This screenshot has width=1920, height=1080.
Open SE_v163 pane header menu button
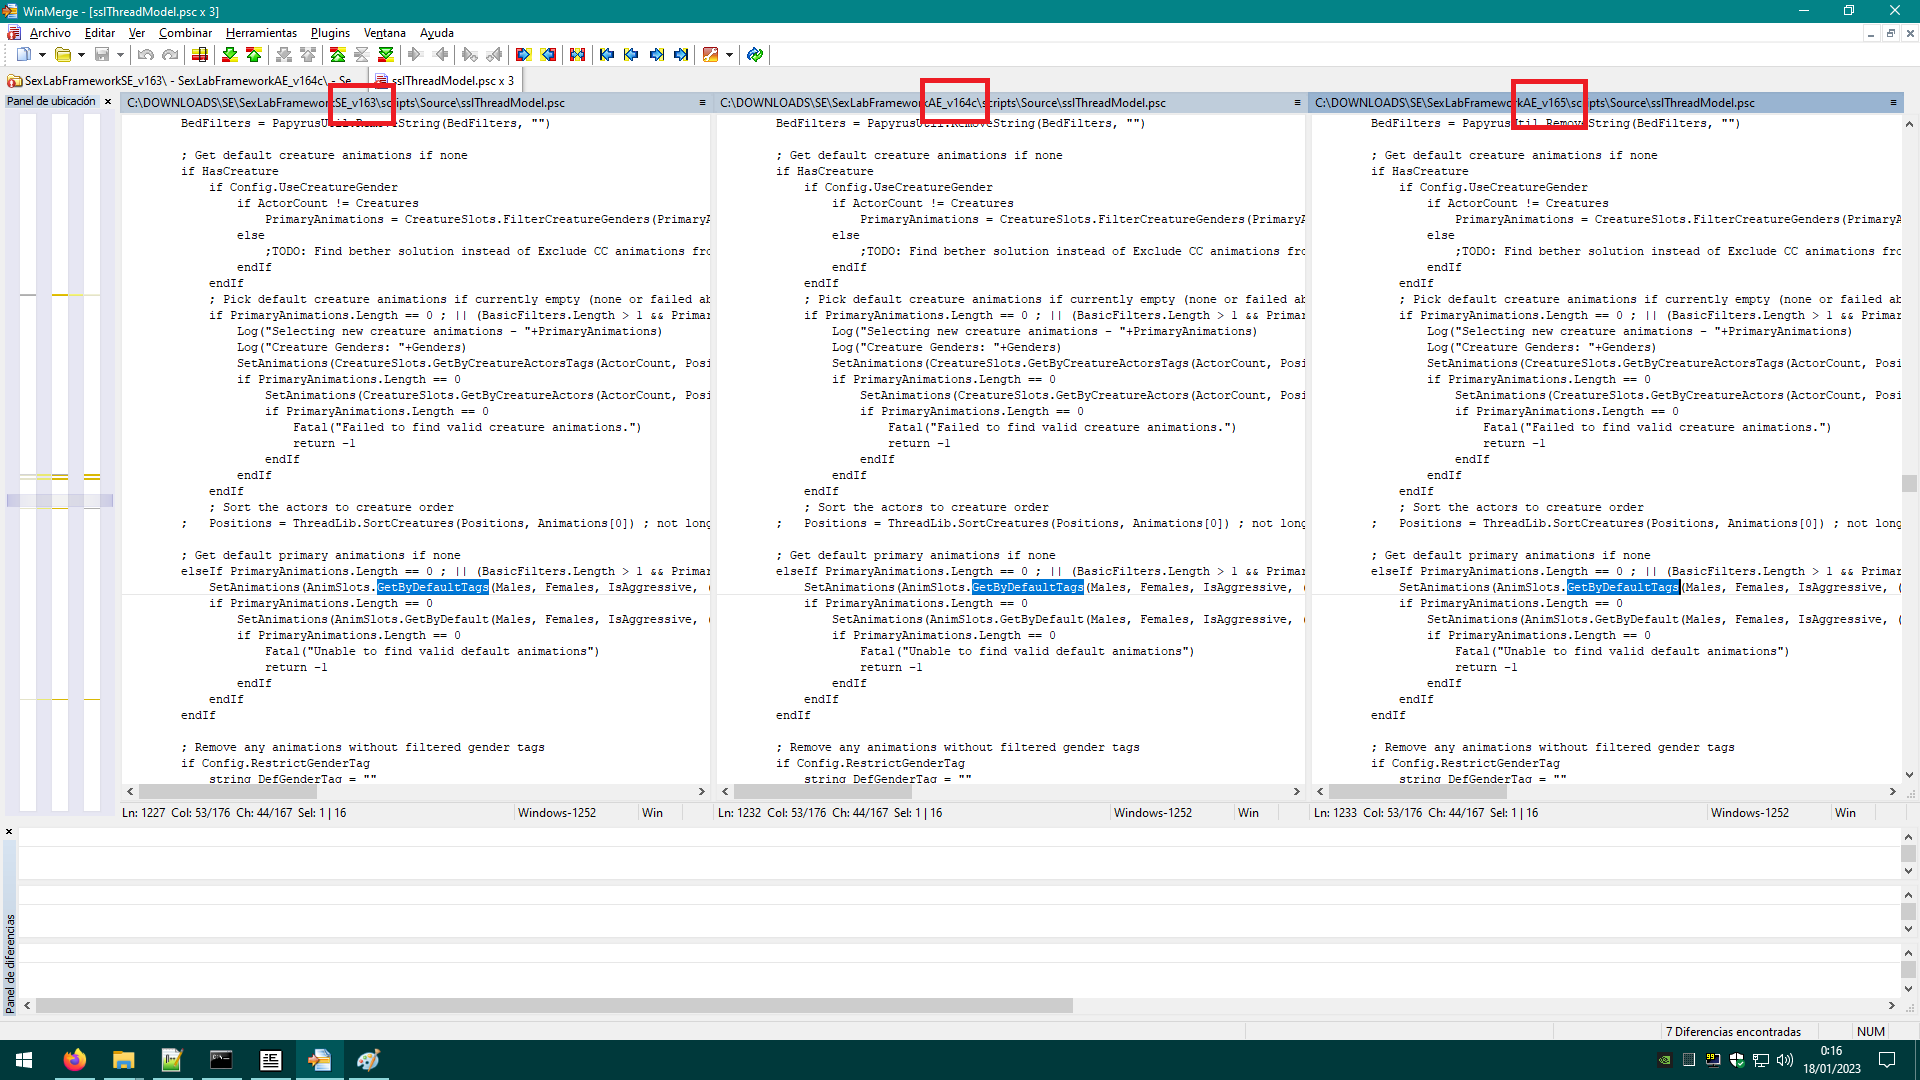[x=702, y=103]
